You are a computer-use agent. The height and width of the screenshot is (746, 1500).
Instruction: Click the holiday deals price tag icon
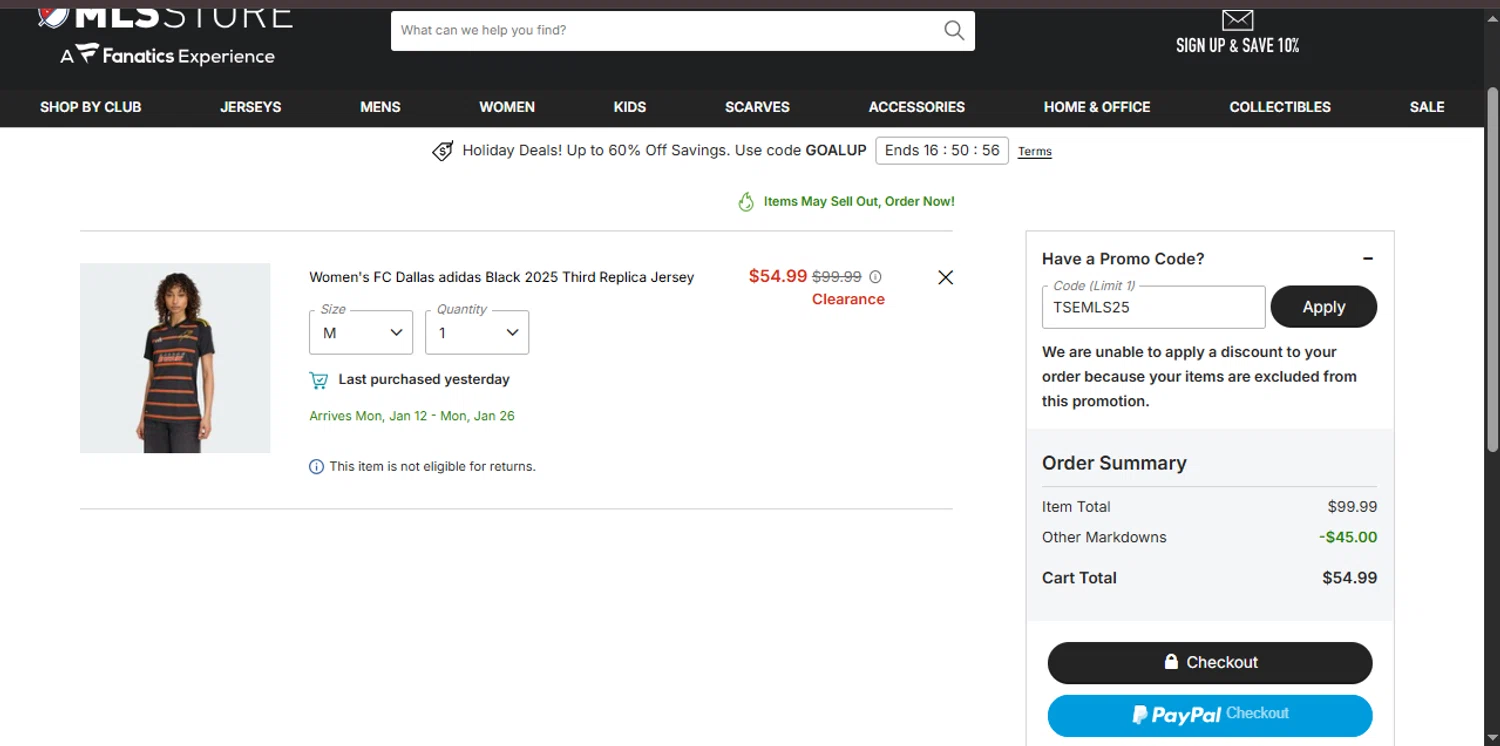tap(442, 151)
